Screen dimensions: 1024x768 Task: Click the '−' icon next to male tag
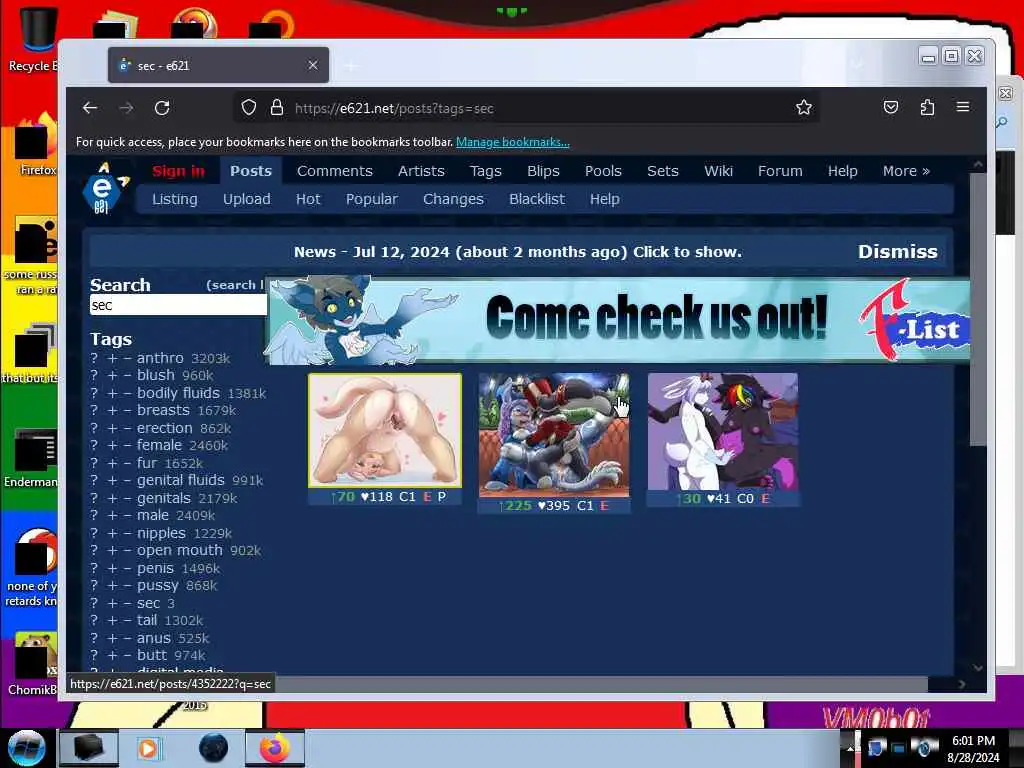point(127,516)
